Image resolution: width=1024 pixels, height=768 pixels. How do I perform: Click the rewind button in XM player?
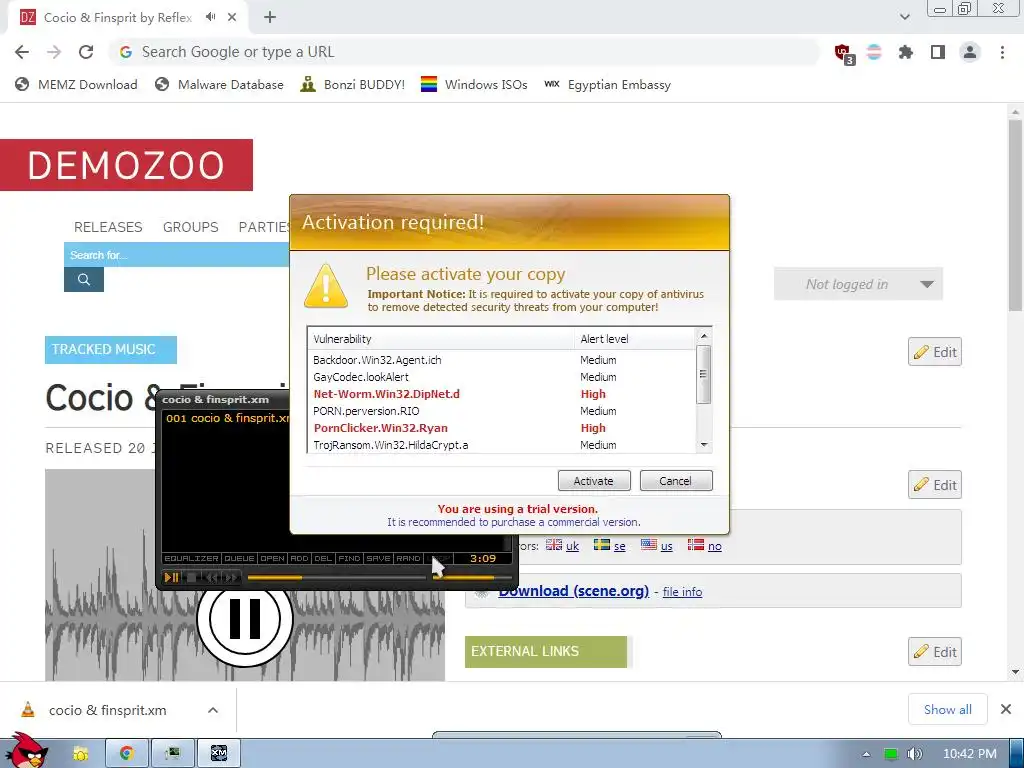click(212, 577)
